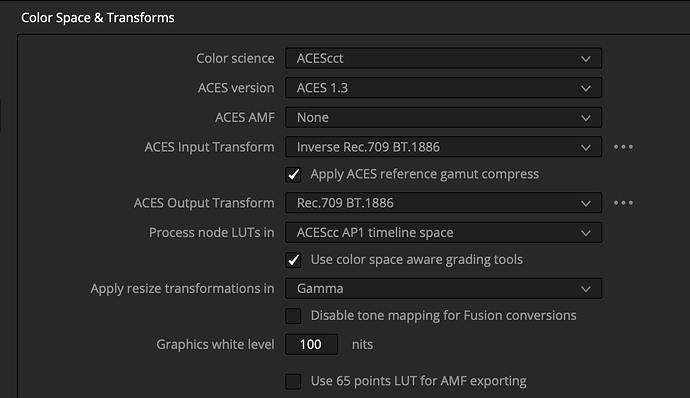
Task: Click the ACES AMF label
Action: pos(245,117)
